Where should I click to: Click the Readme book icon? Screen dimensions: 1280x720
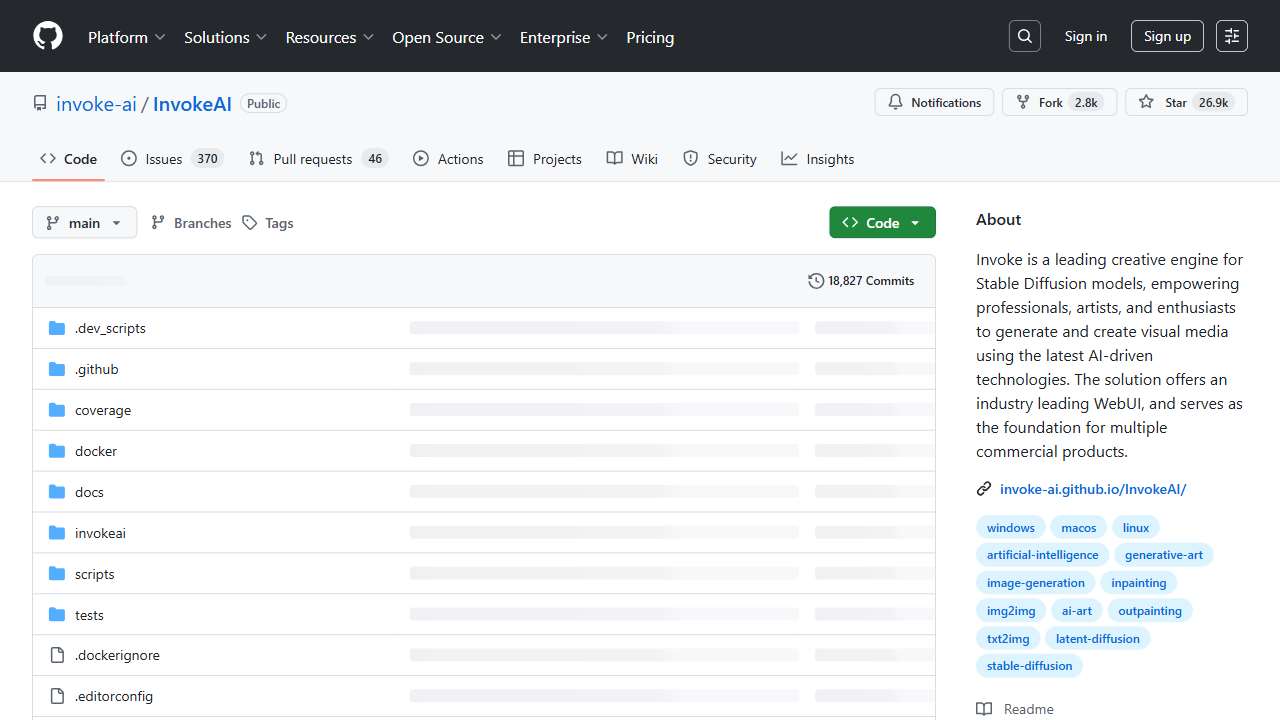984,709
